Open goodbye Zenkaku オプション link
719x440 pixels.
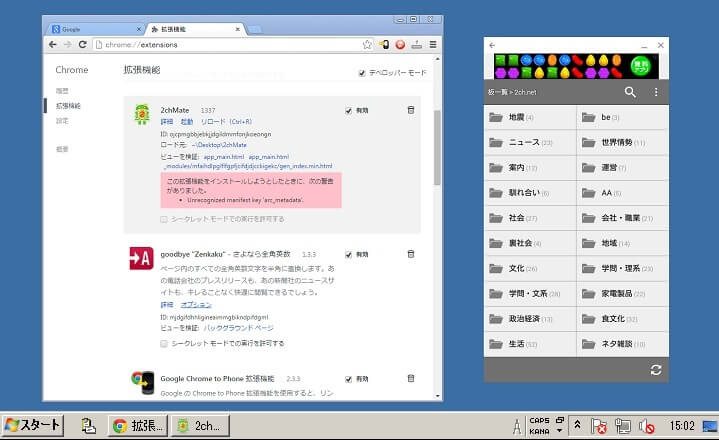[x=196, y=304]
